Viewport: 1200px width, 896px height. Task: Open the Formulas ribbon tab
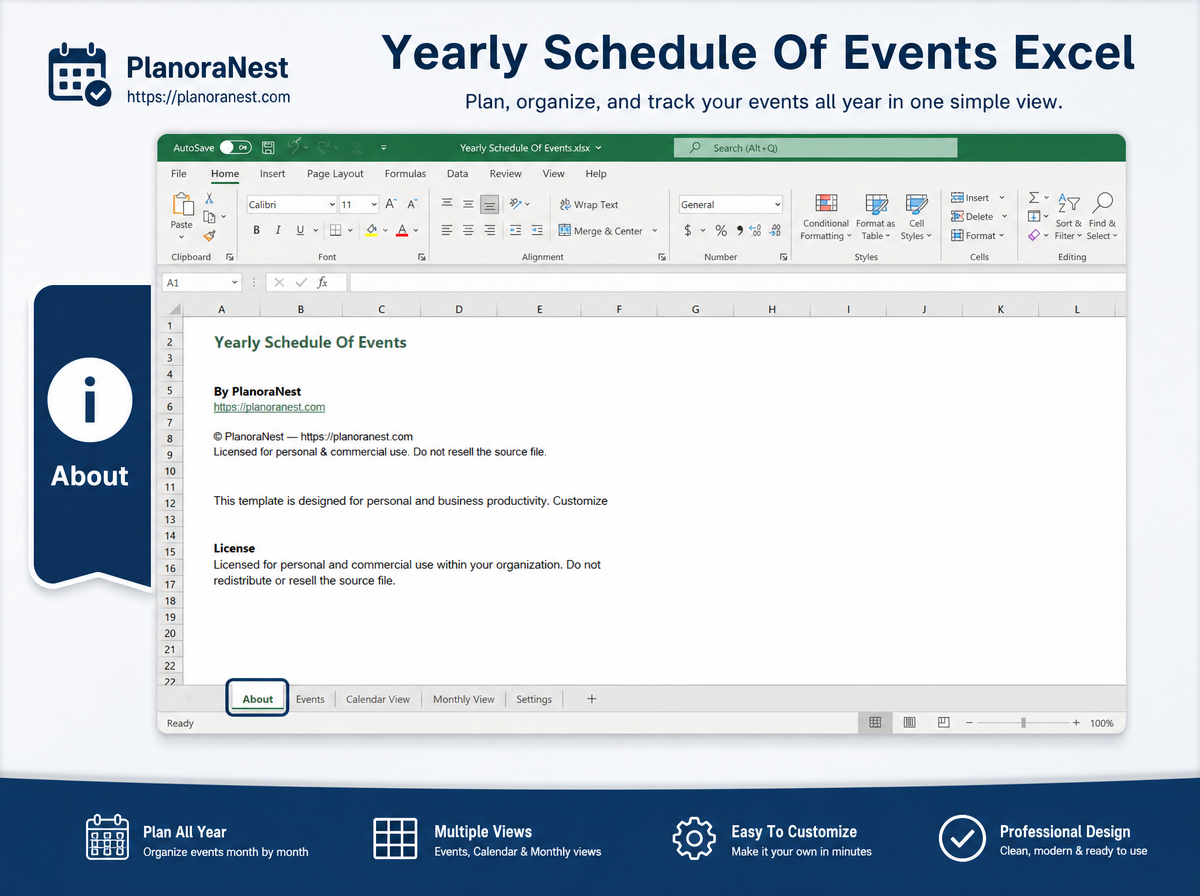pos(405,174)
